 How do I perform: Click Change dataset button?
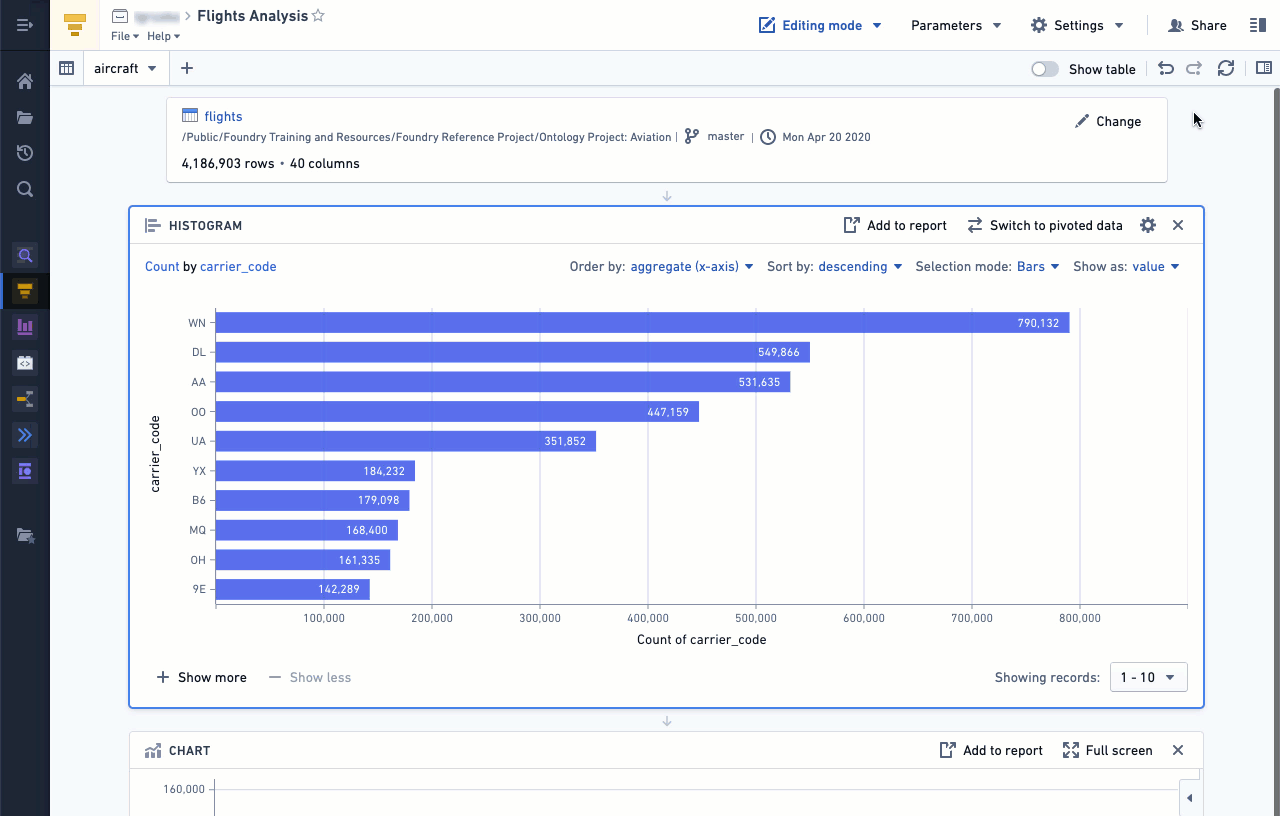1108,121
